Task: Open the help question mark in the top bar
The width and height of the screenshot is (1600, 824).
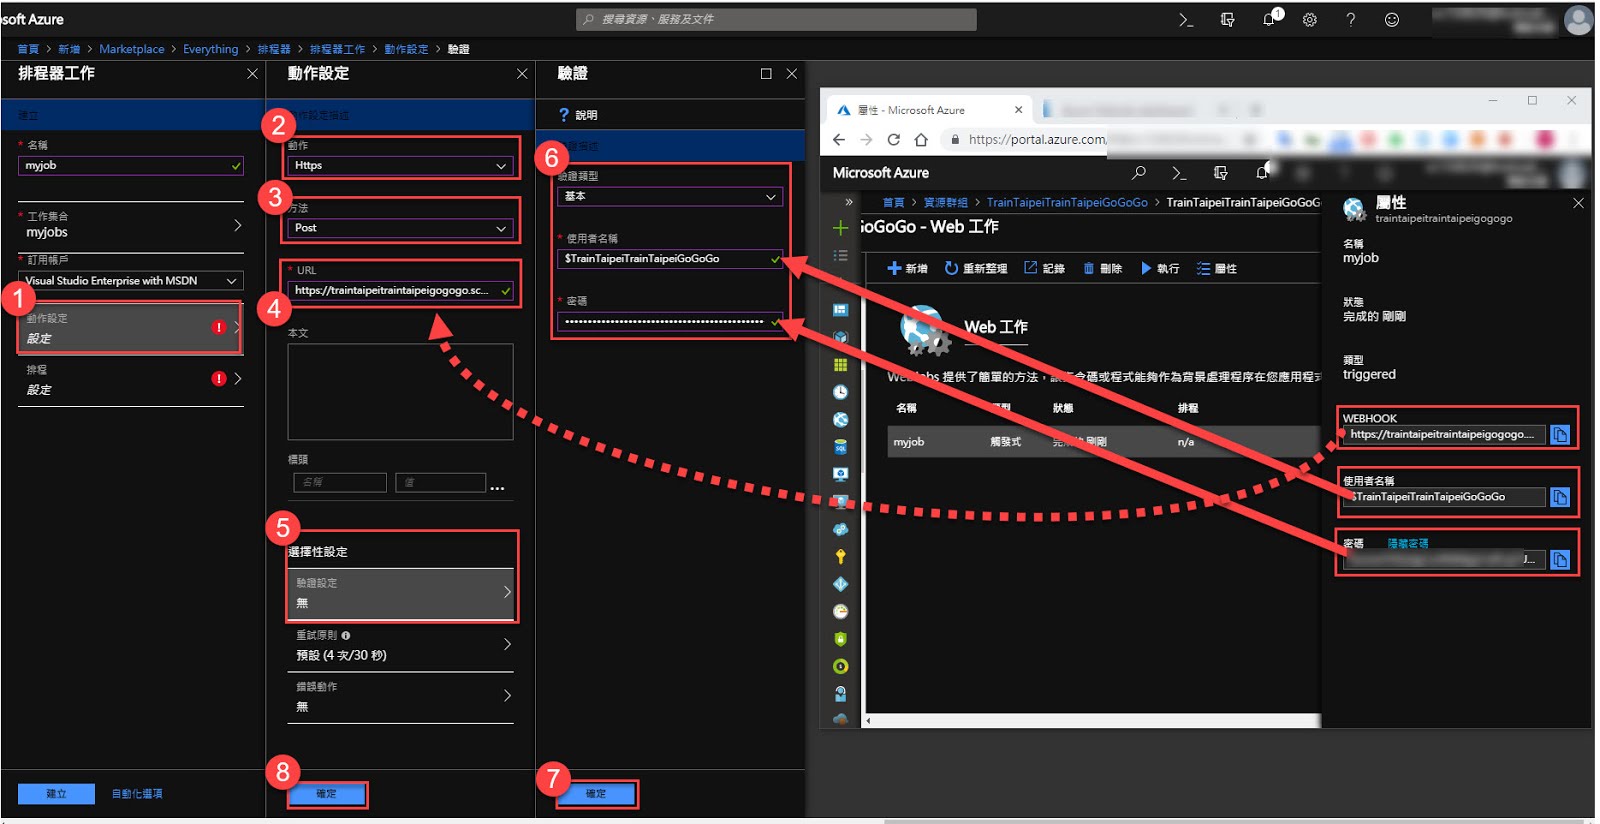Action: coord(1350,19)
